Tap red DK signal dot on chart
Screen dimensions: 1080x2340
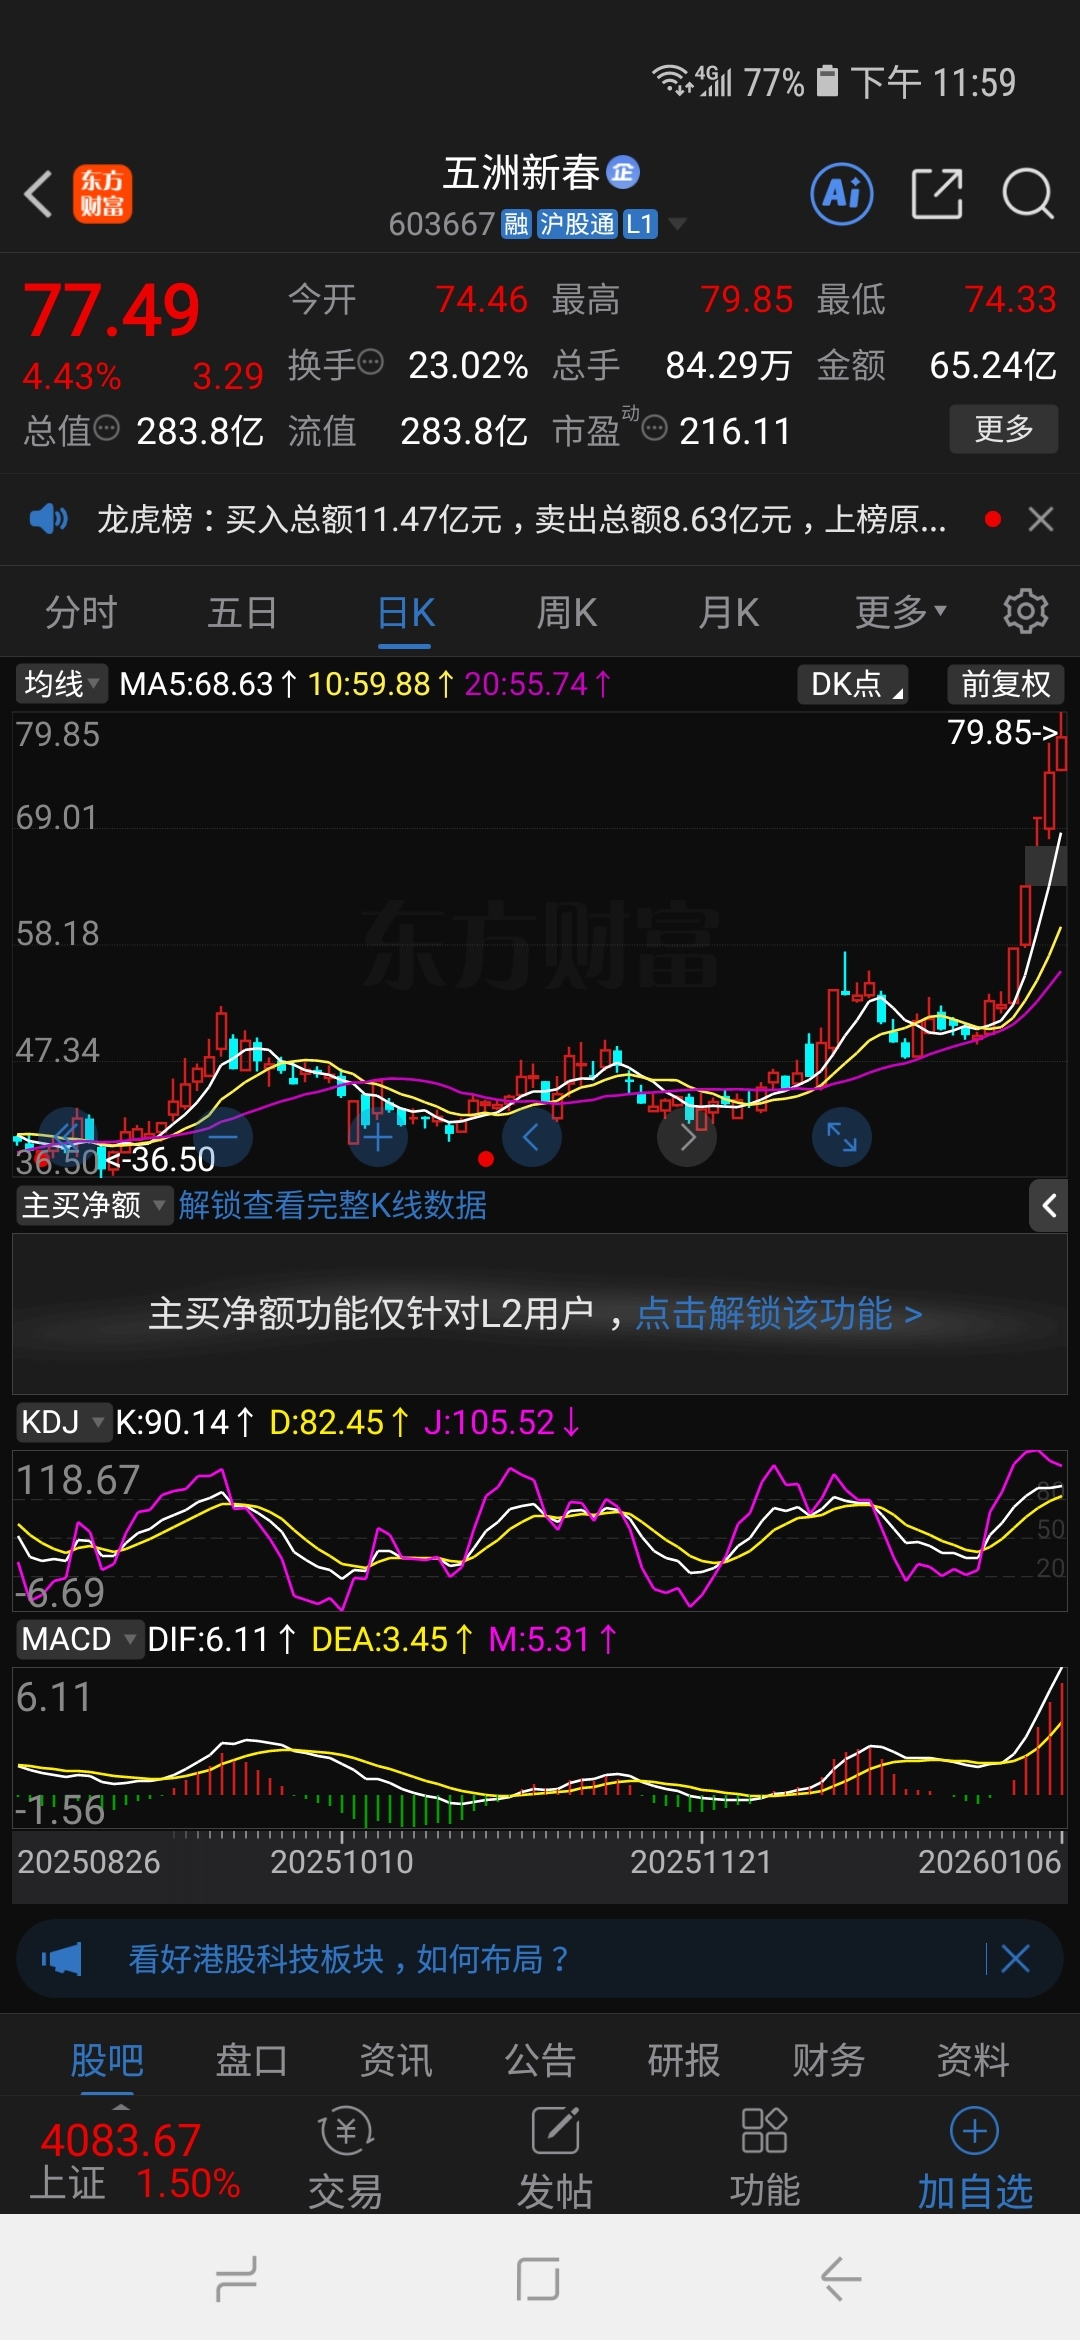click(486, 1159)
